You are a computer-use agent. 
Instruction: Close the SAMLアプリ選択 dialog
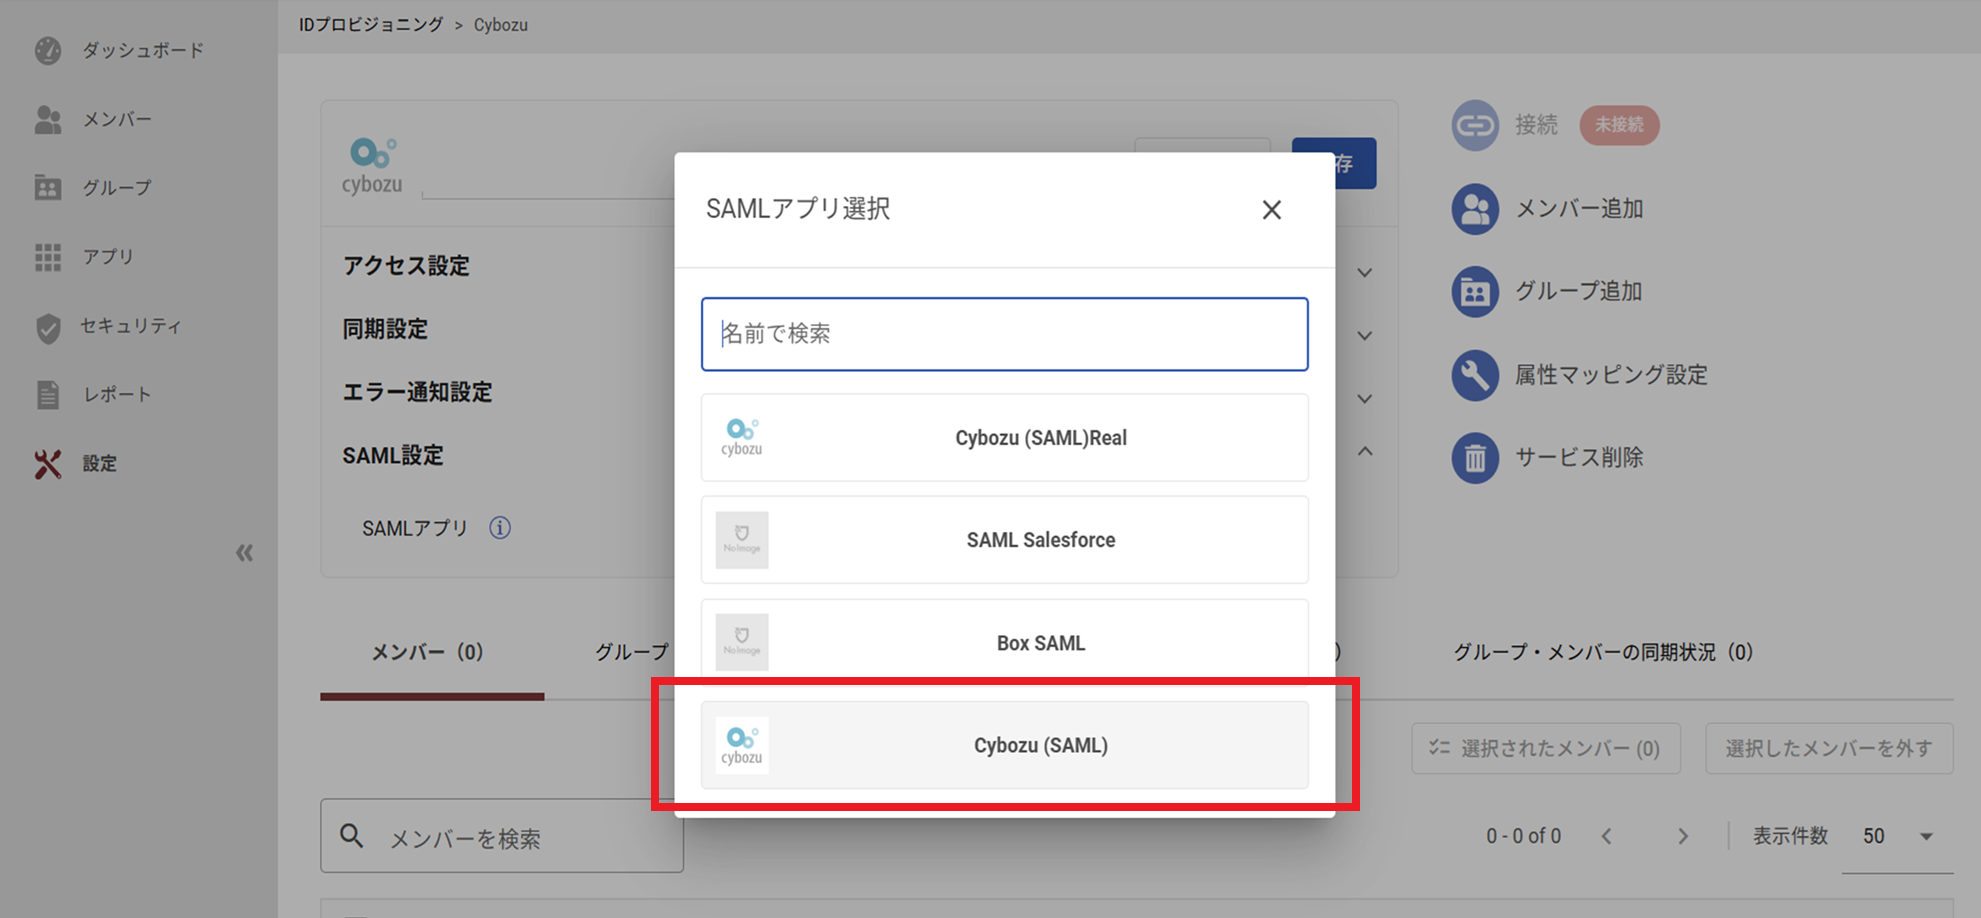click(1271, 210)
